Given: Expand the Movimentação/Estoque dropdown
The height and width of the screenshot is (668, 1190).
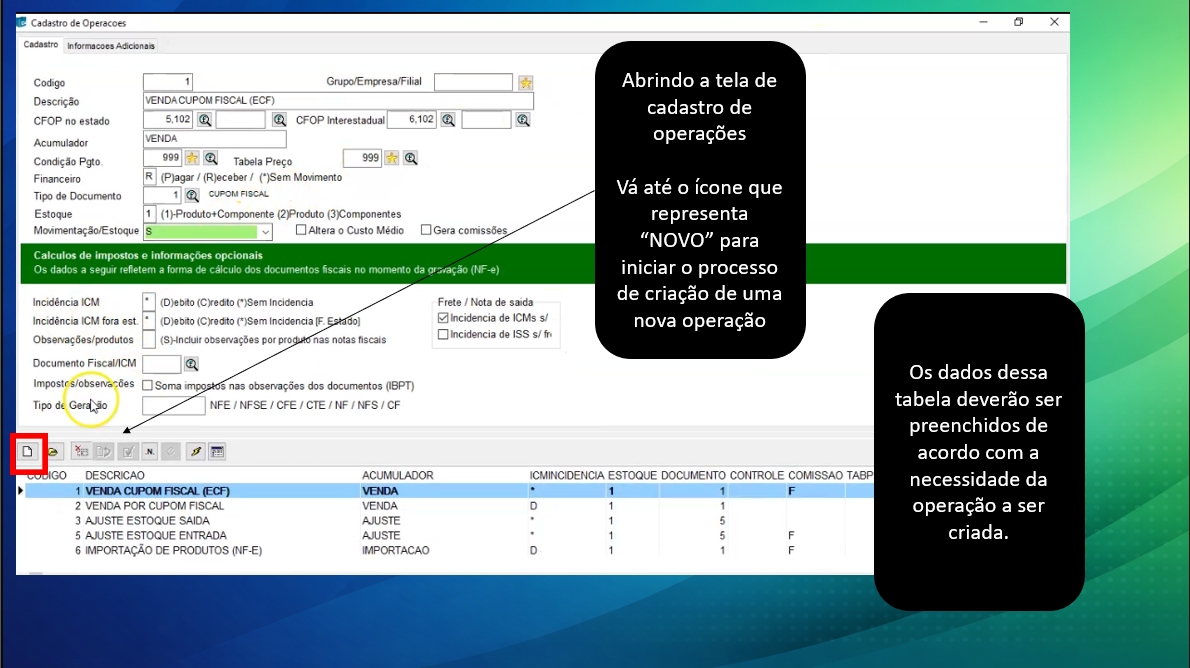Looking at the screenshot, I should [x=265, y=232].
